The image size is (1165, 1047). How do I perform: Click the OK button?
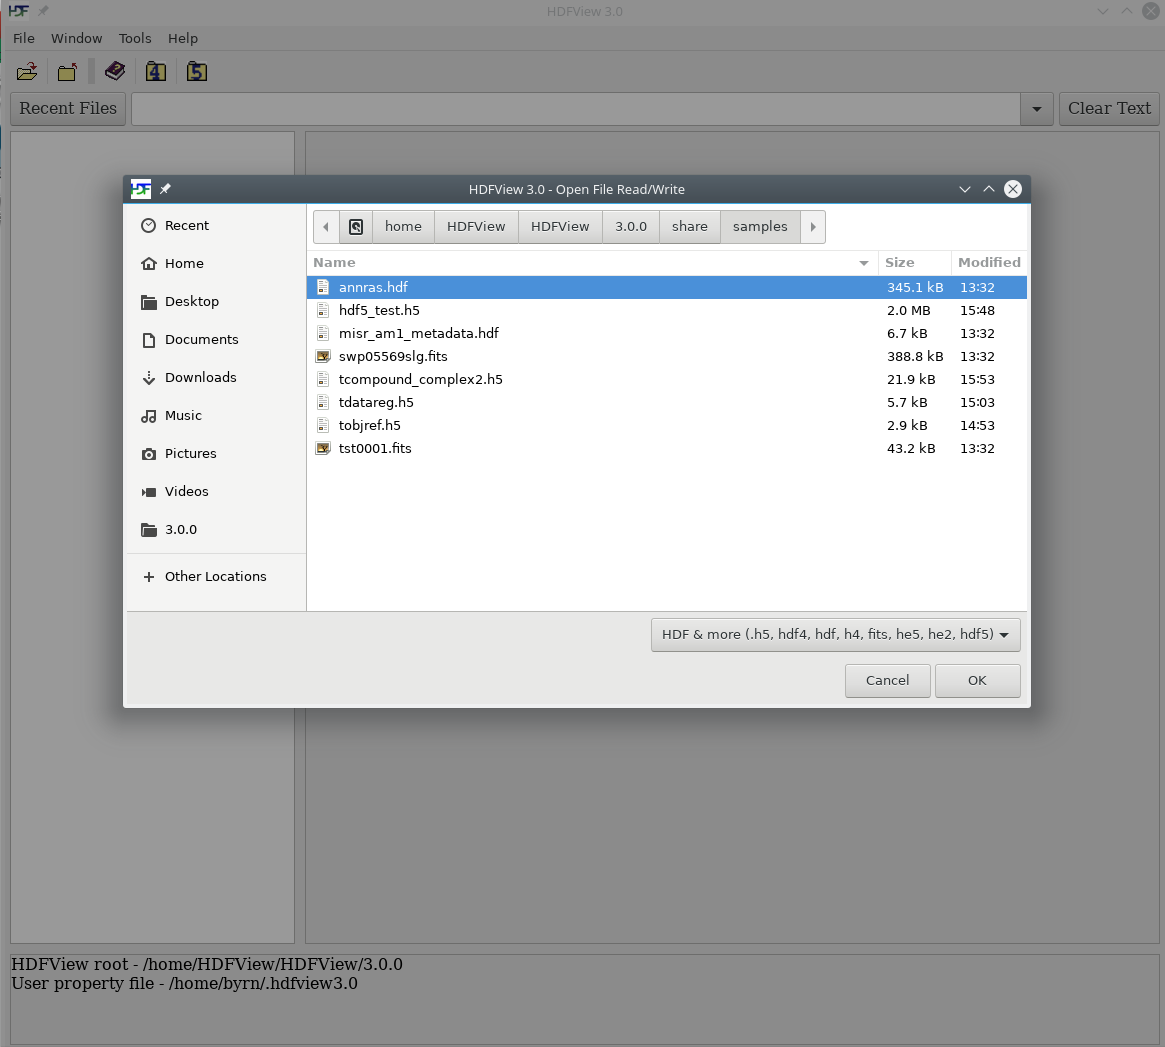coord(977,681)
